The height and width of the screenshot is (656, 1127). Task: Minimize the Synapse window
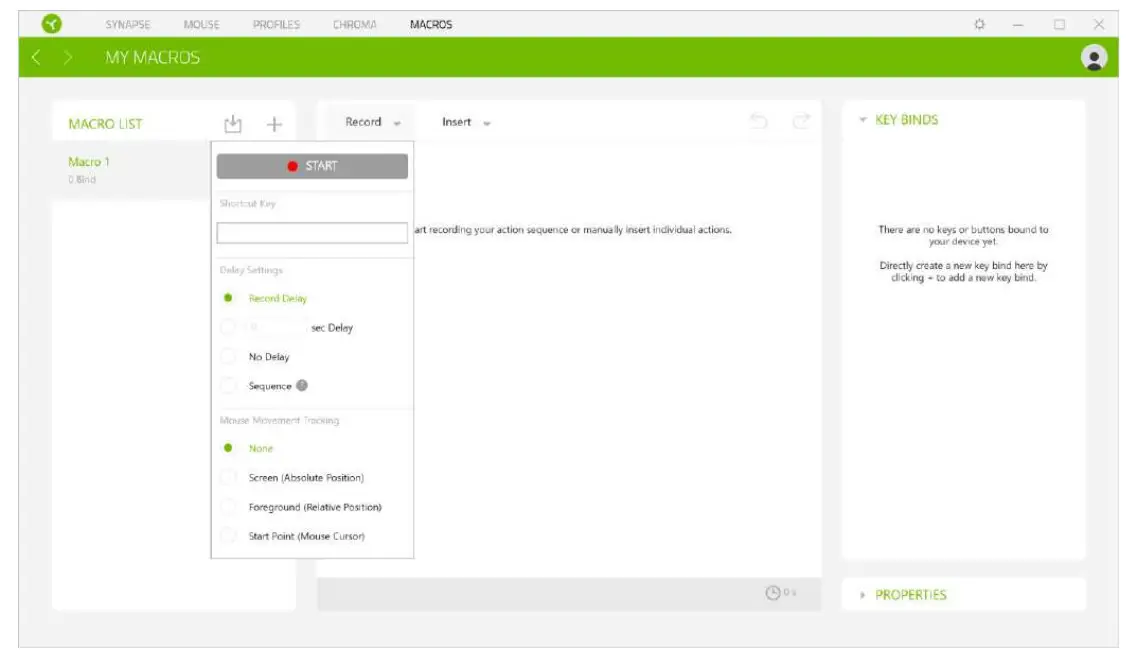point(1018,24)
